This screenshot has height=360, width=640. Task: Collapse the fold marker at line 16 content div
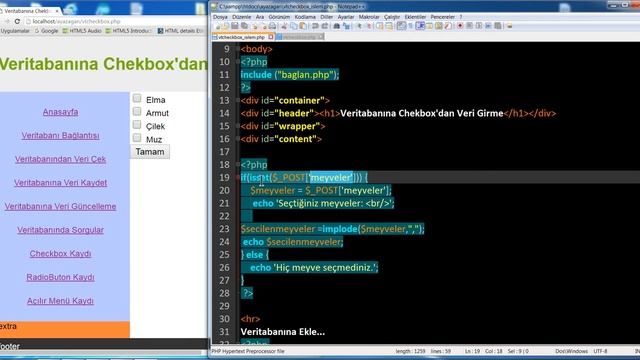(238, 139)
